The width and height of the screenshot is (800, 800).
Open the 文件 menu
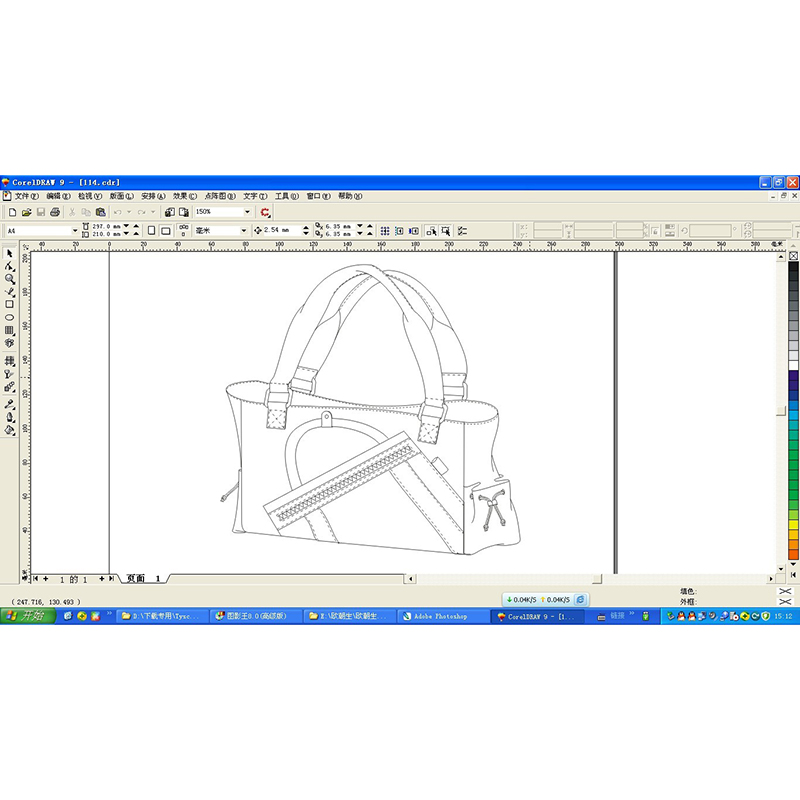tap(26, 196)
